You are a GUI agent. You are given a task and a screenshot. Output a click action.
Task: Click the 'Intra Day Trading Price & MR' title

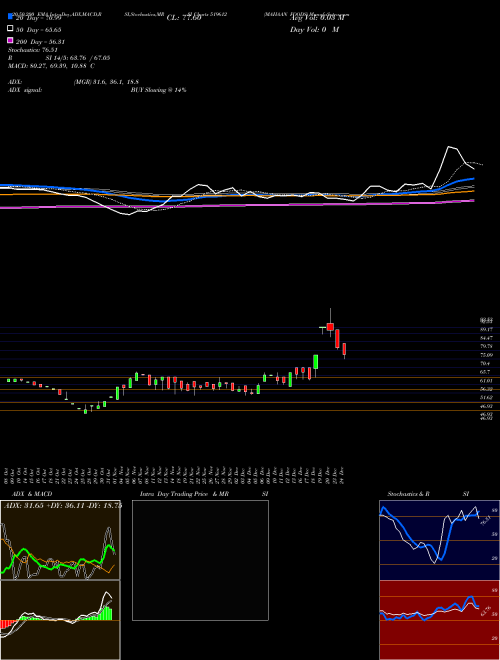click(x=184, y=494)
